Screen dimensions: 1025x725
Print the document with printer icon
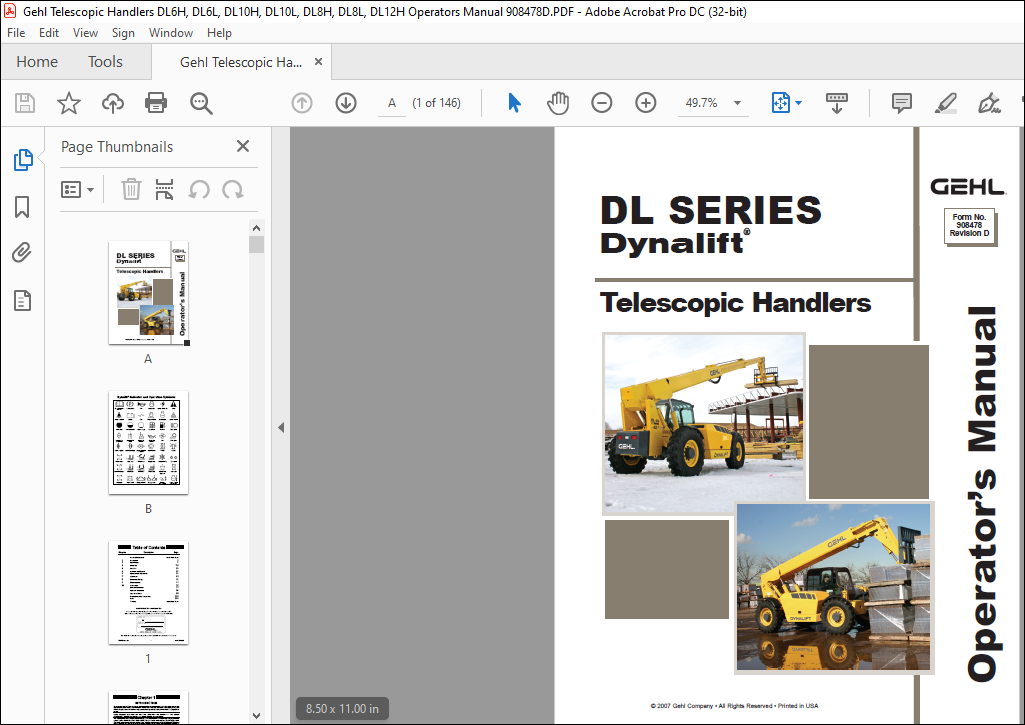point(156,103)
